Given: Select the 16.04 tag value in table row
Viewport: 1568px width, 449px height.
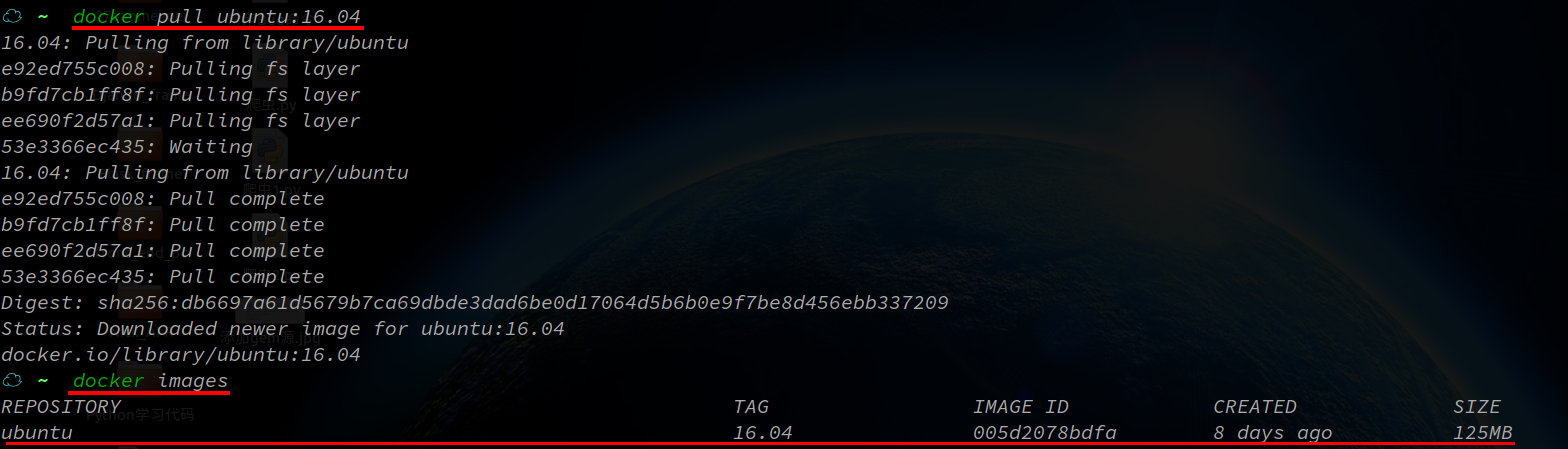Looking at the screenshot, I should tap(763, 433).
